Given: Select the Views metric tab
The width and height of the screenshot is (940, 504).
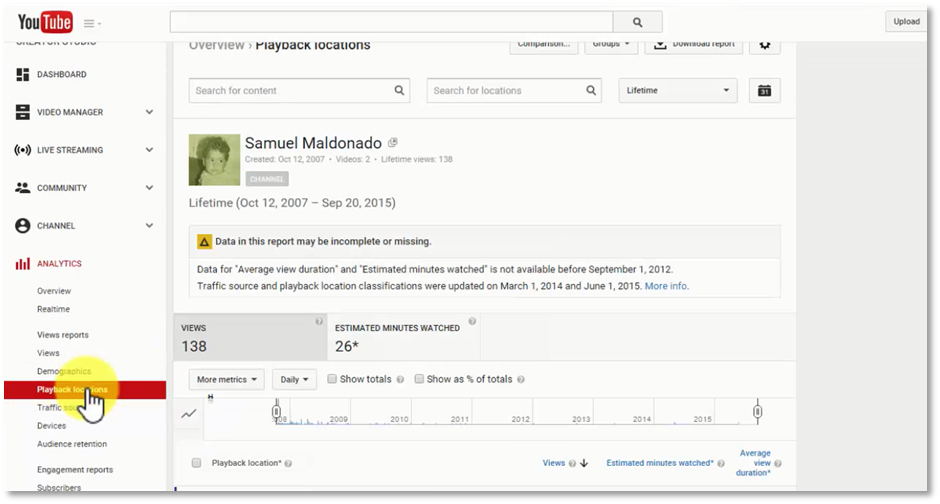Looking at the screenshot, I should pyautogui.click(x=251, y=337).
